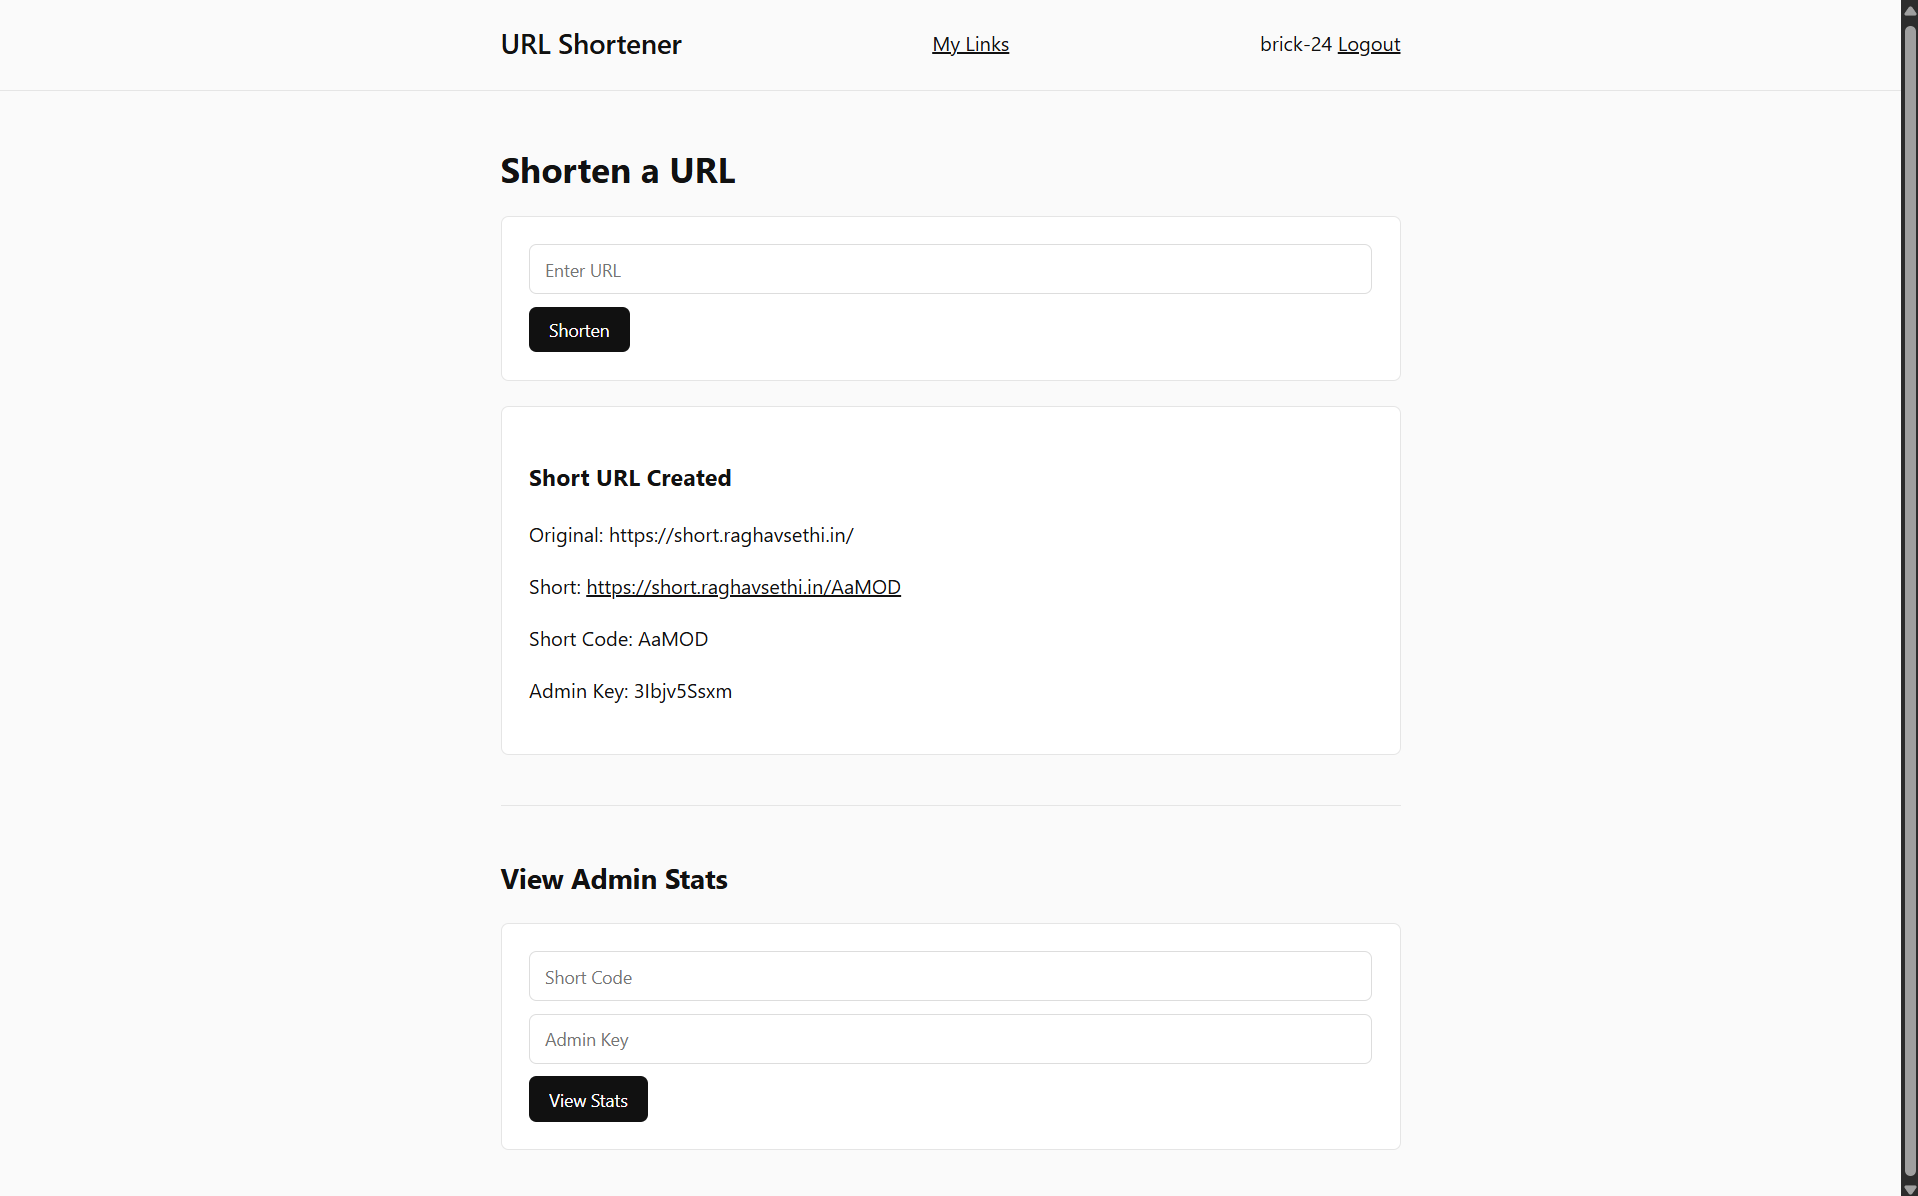Click the Short Code input box
1918x1196 pixels.
pyautogui.click(x=948, y=976)
